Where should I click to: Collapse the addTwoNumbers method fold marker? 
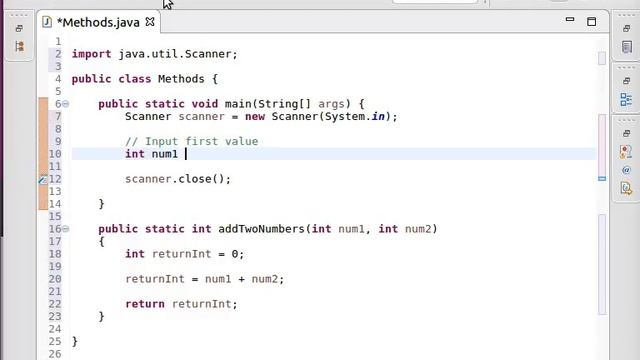tap(65, 229)
